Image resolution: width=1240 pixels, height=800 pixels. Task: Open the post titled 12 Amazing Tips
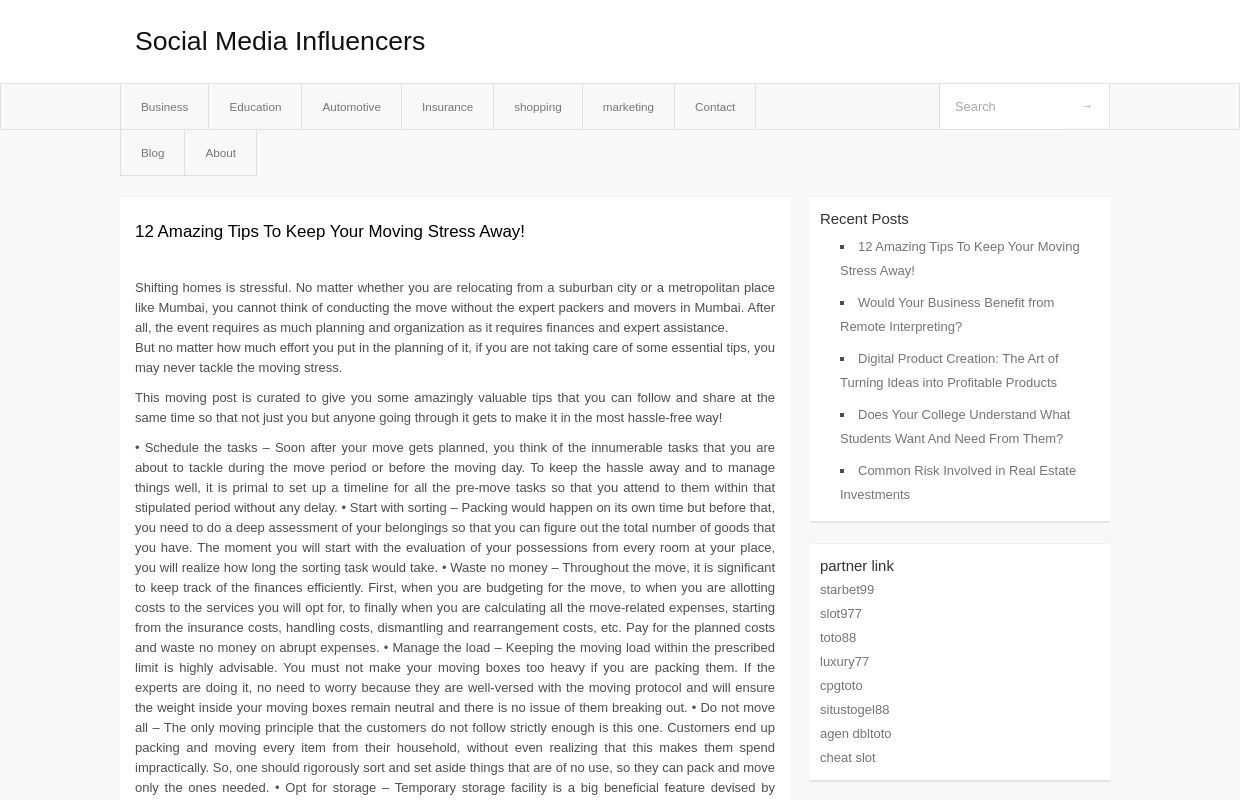pyautogui.click(x=330, y=231)
